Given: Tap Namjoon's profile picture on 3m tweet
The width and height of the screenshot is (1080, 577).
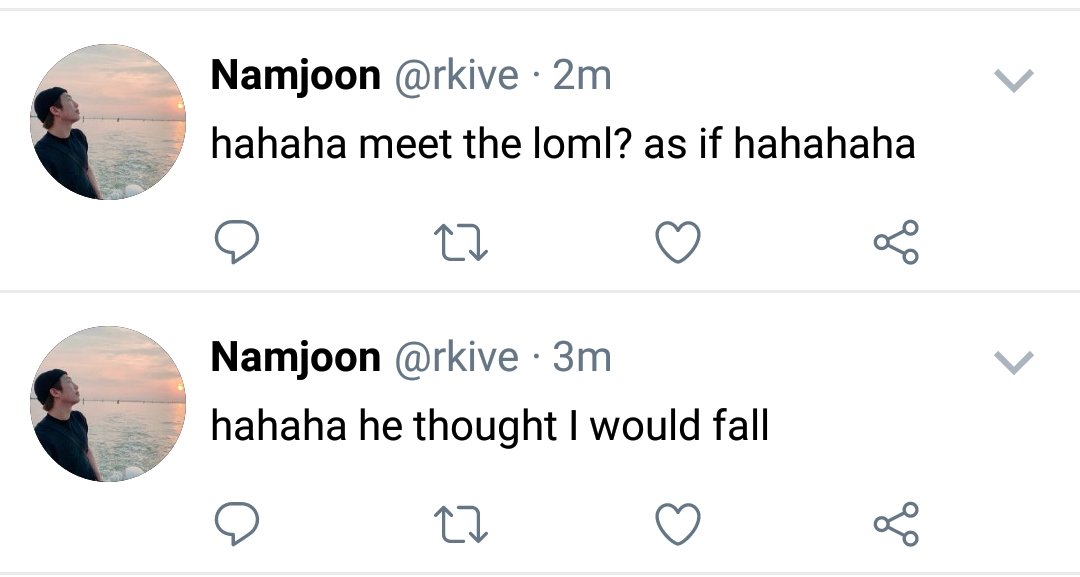Looking at the screenshot, I should pos(109,404).
